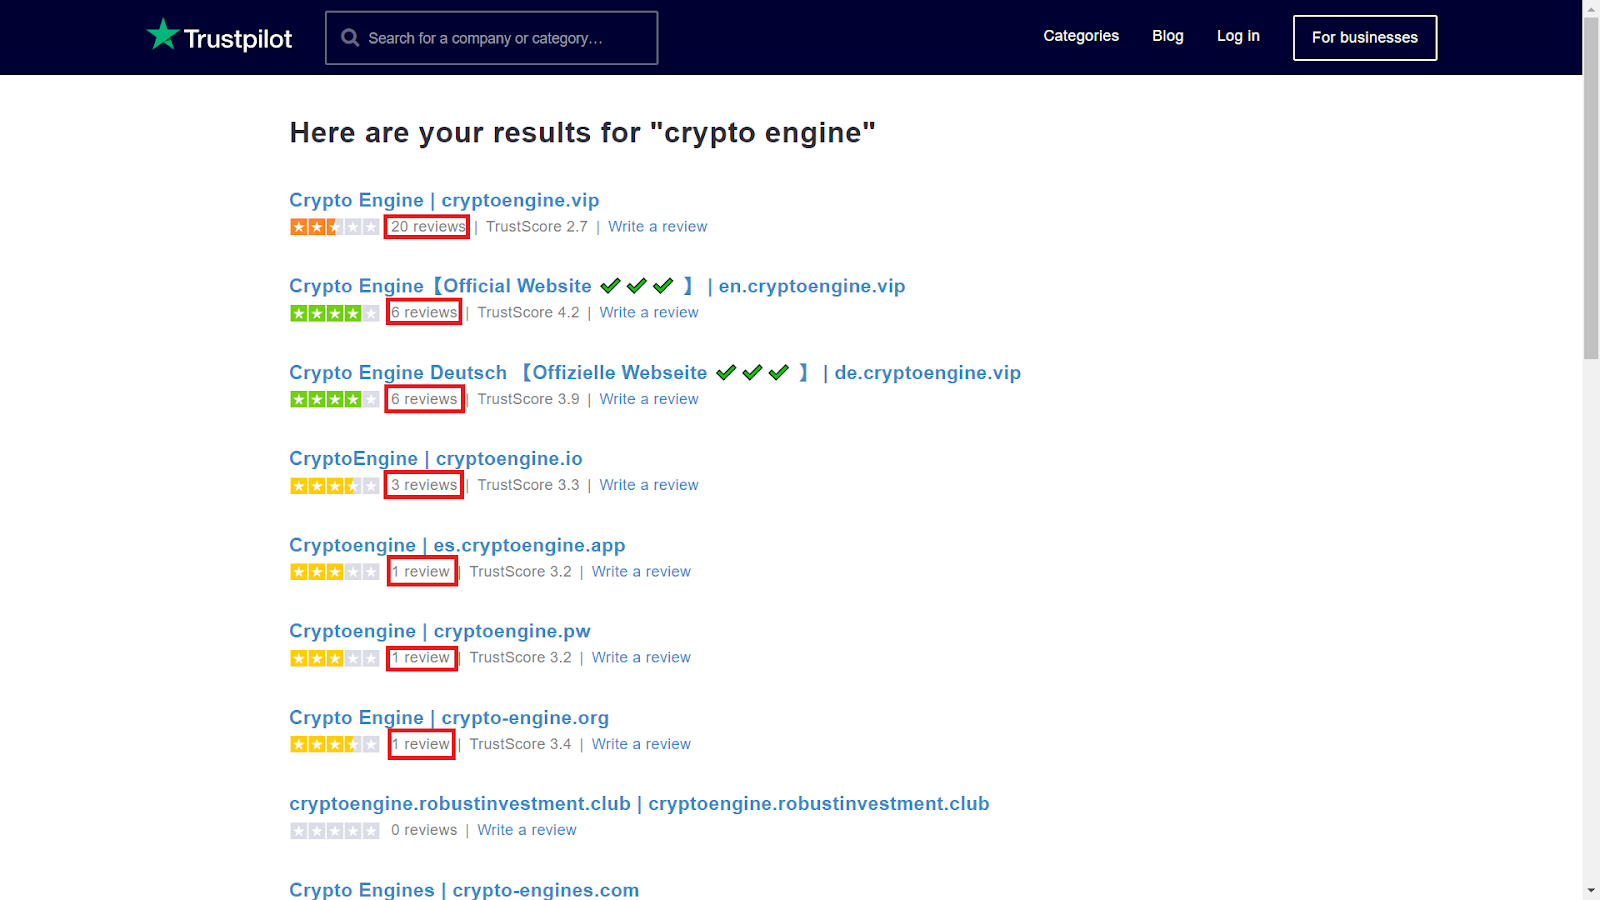Click star rating for es.cryptoengine.app

tap(335, 572)
